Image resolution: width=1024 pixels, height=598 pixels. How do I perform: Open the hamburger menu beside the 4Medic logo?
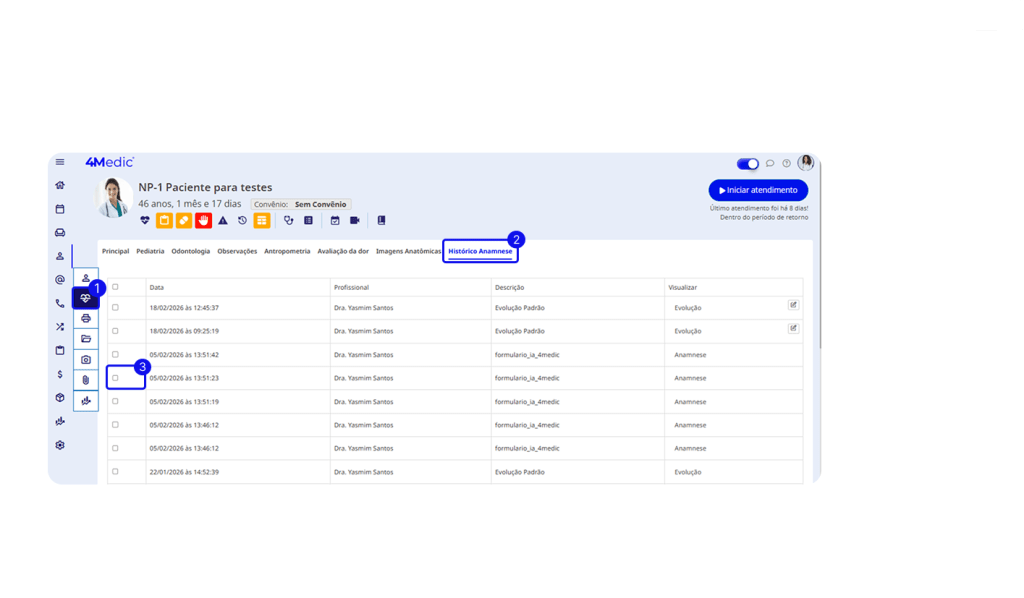tap(60, 163)
